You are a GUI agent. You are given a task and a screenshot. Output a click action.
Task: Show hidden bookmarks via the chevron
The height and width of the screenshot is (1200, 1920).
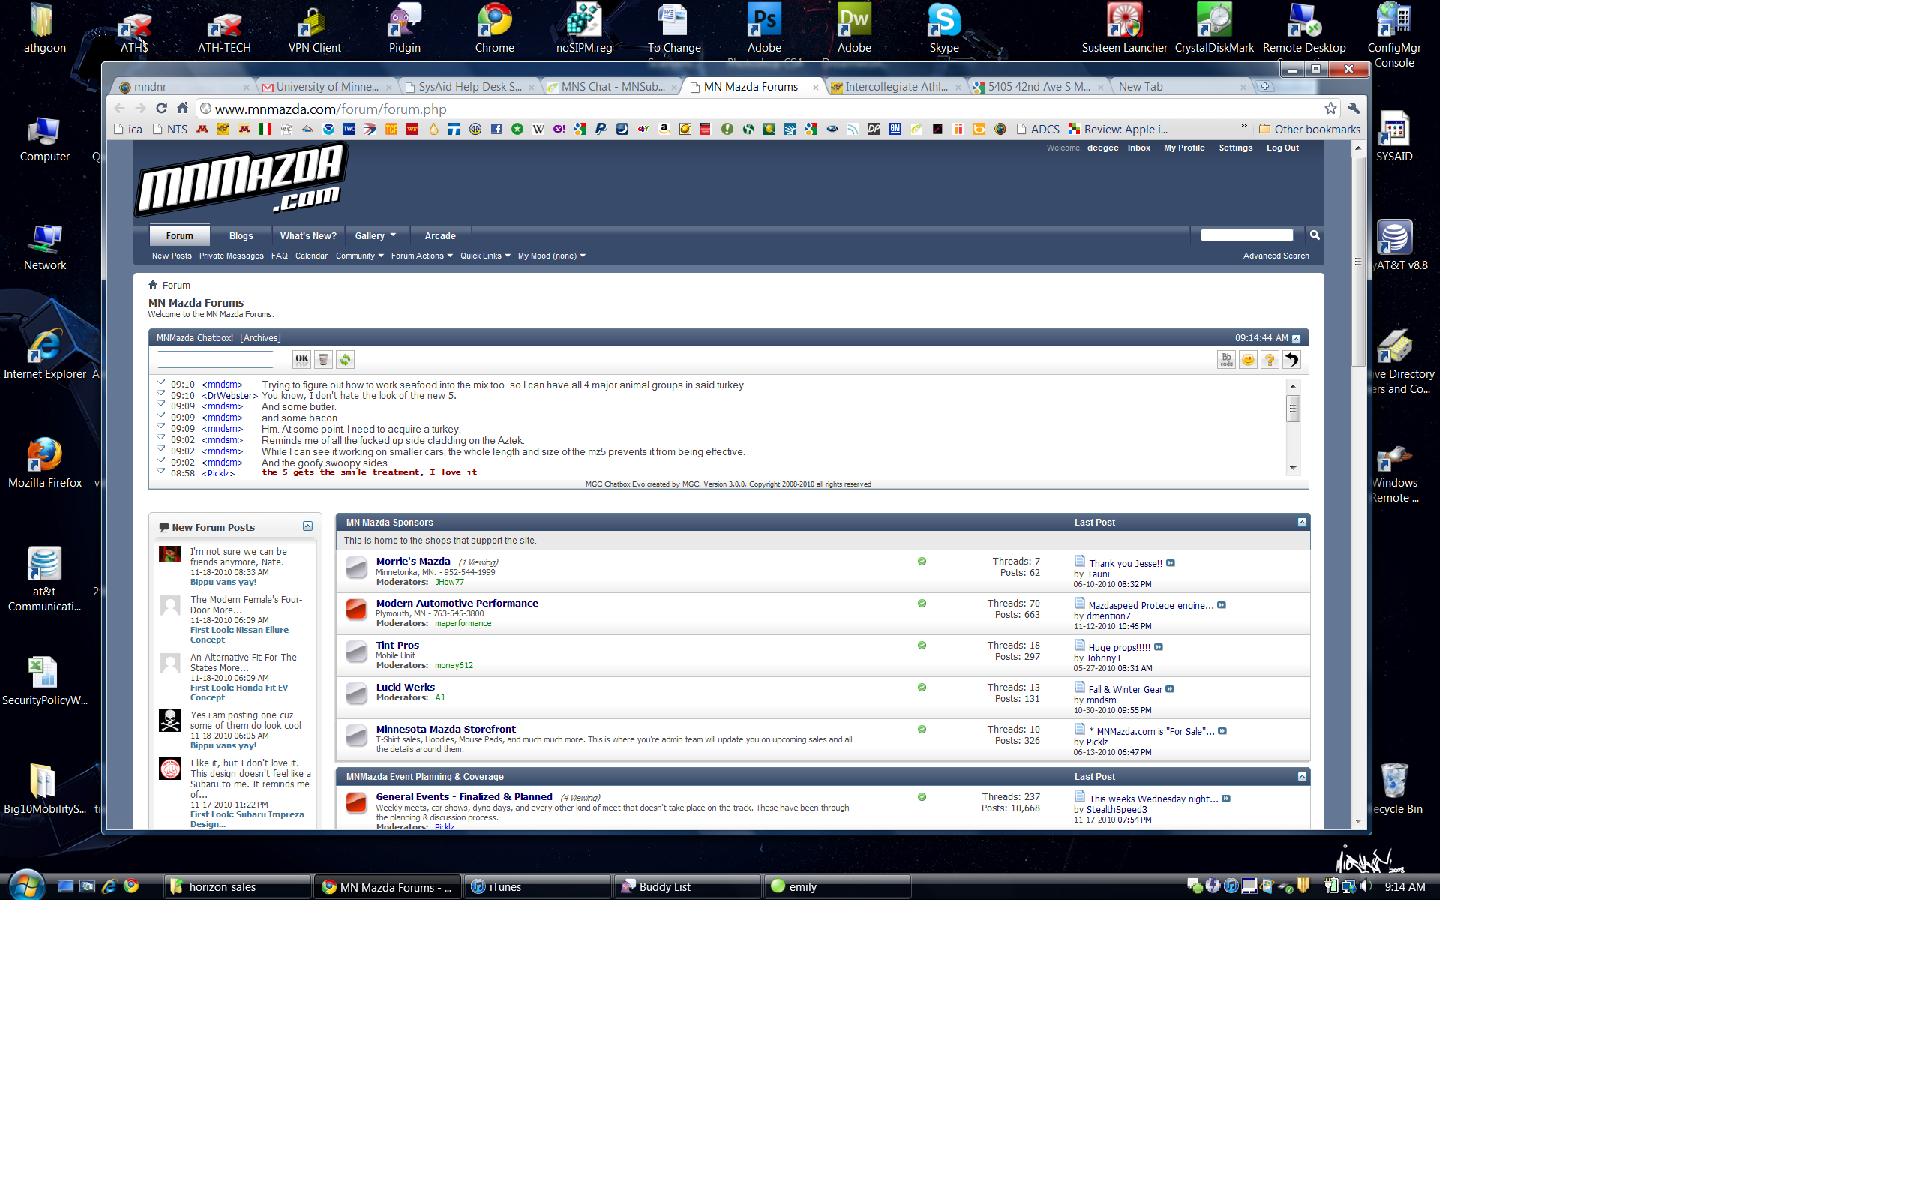(x=1244, y=128)
